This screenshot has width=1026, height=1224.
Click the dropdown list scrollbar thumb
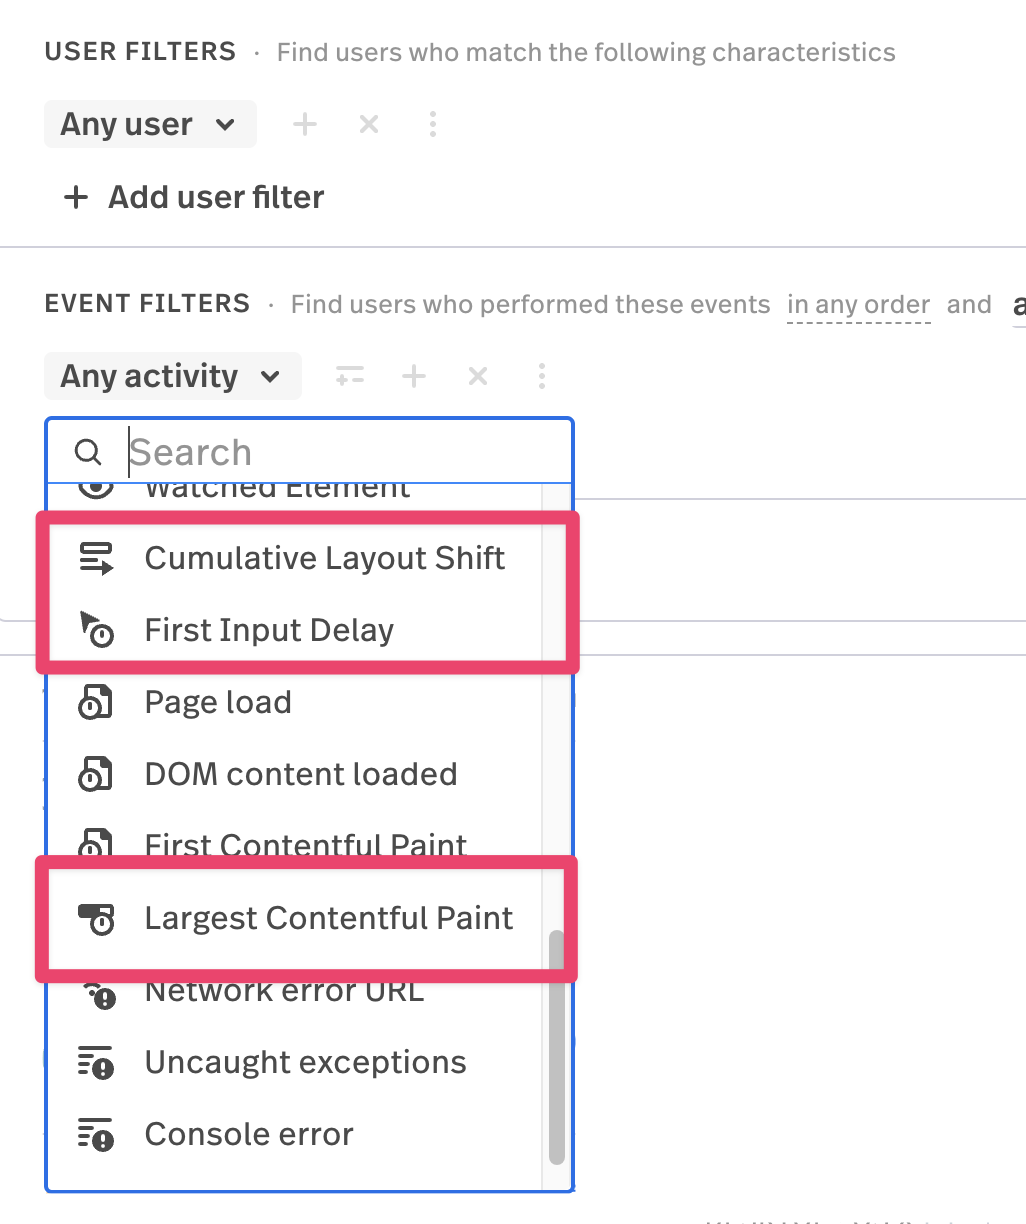click(x=557, y=1046)
